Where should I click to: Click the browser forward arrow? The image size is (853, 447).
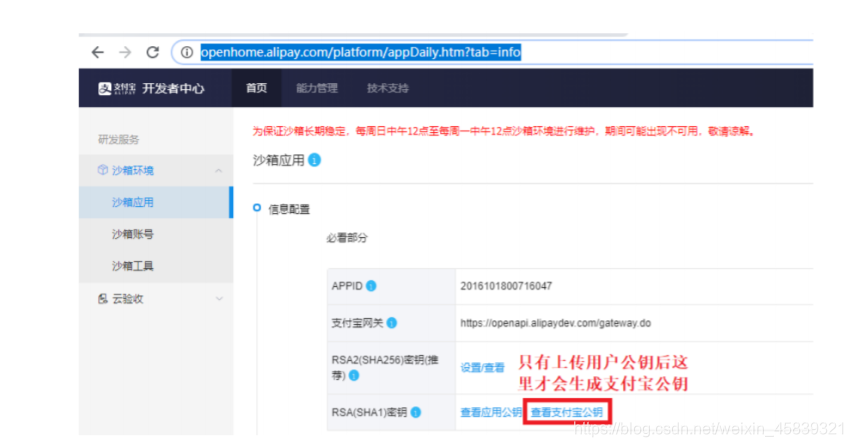pyautogui.click(x=125, y=52)
